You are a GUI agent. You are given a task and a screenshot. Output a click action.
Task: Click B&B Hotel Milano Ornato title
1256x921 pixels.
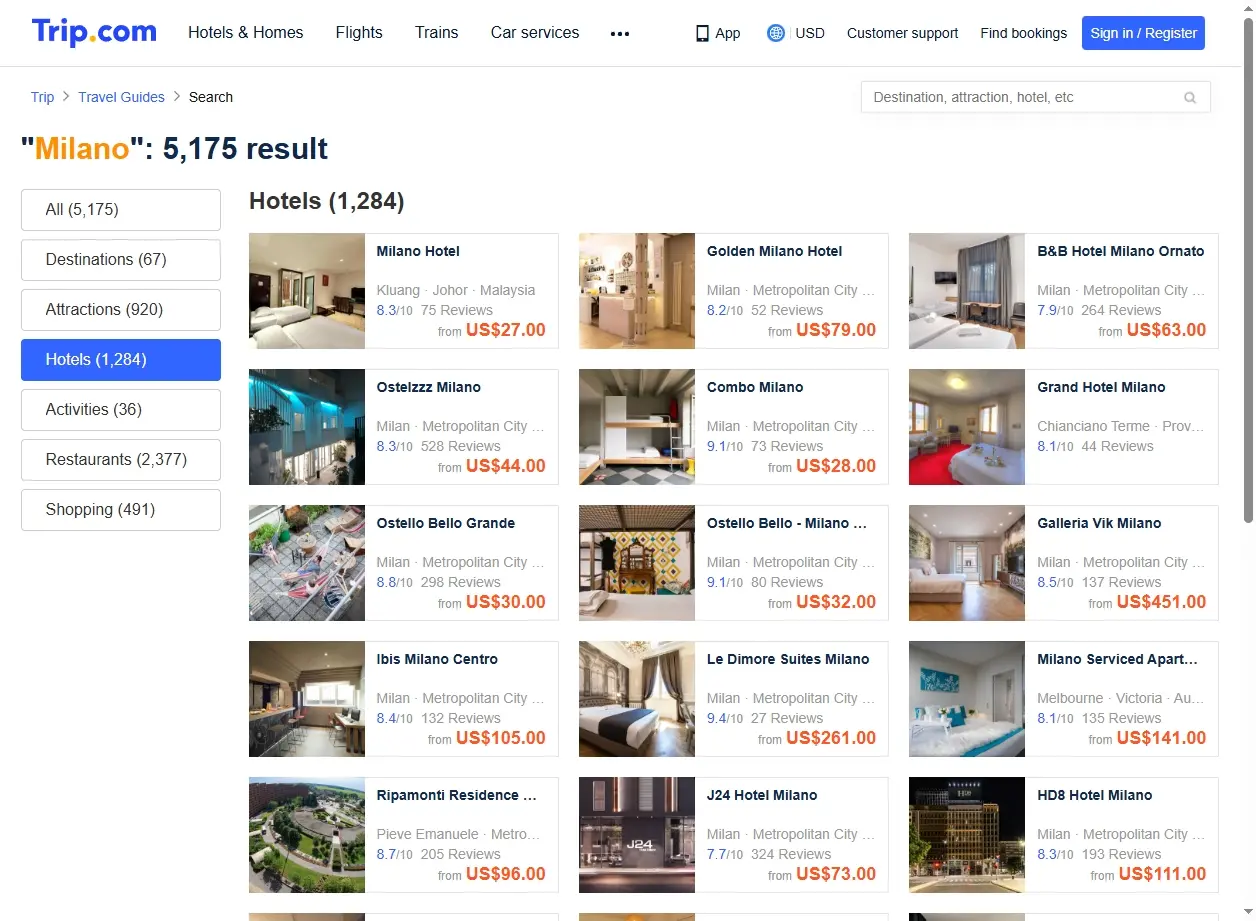click(x=1120, y=251)
